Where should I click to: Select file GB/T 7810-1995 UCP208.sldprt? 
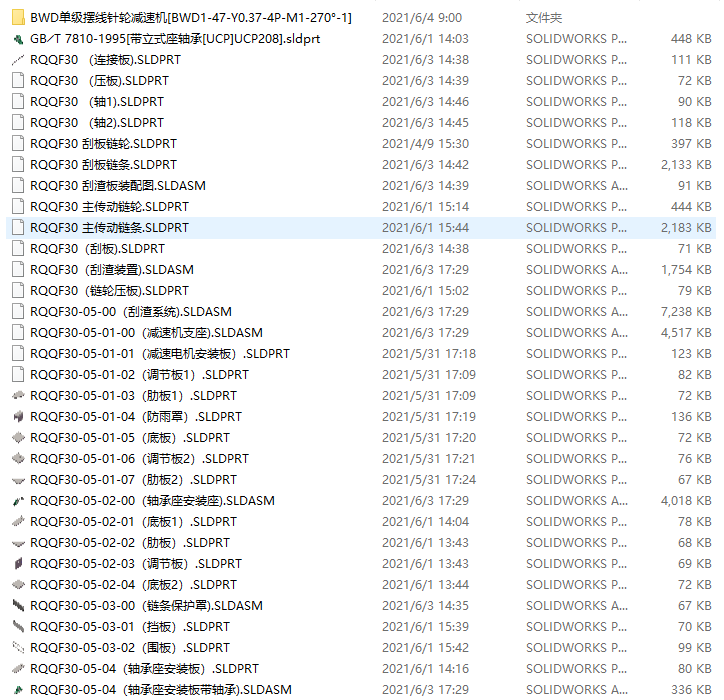coord(175,39)
